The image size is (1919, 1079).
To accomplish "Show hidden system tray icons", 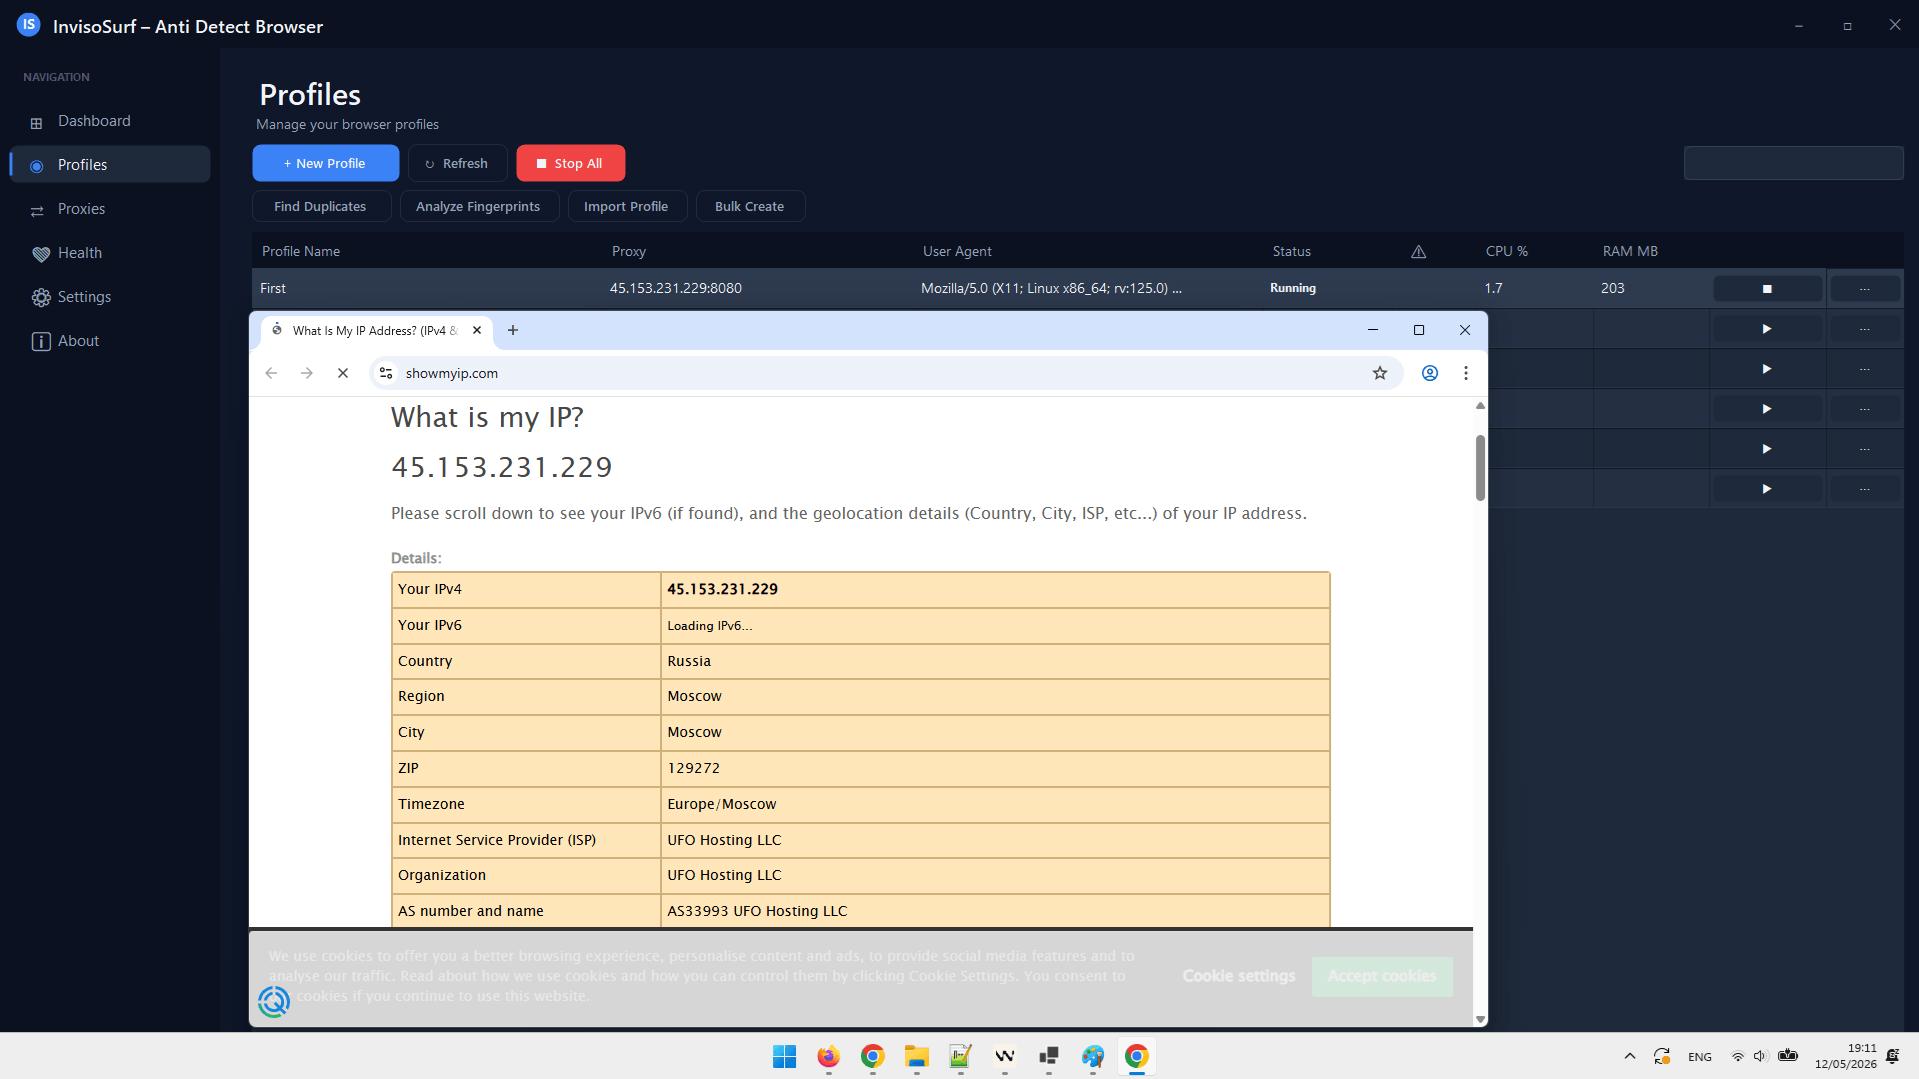I will (x=1629, y=1056).
